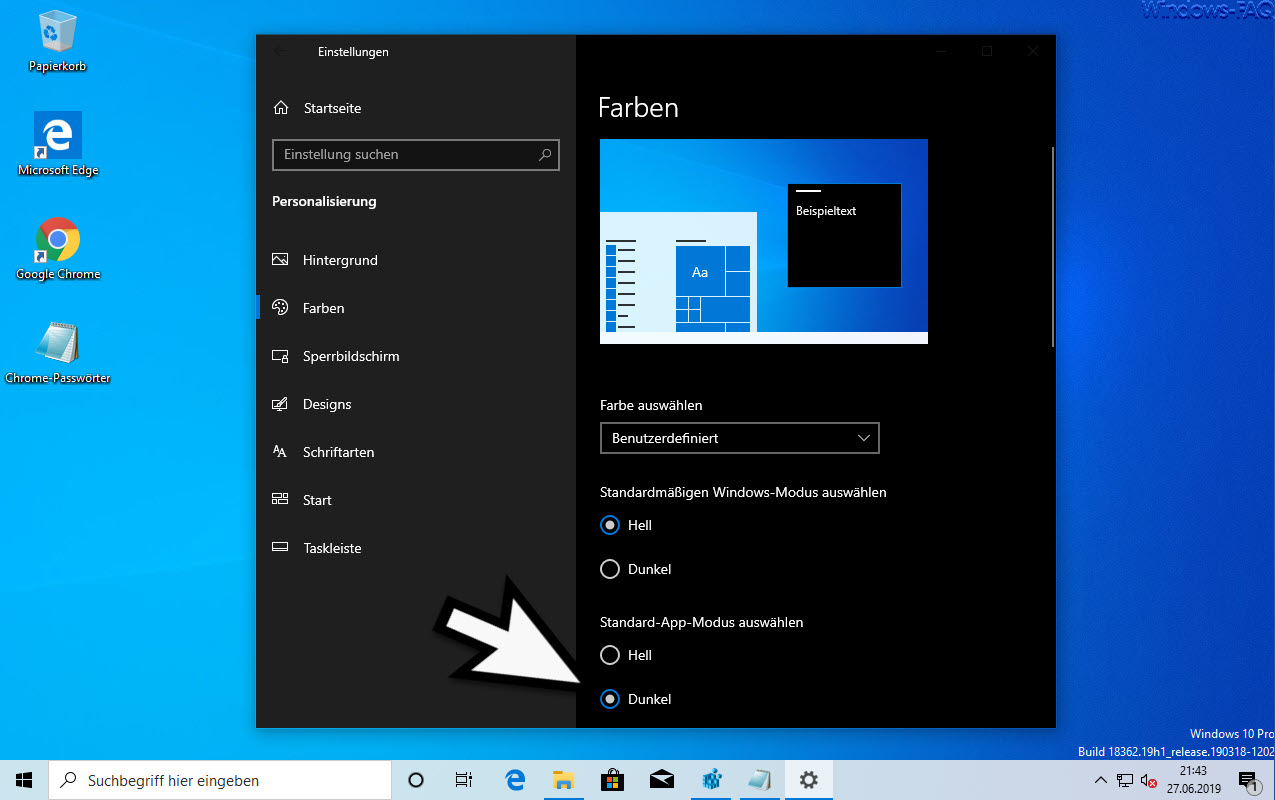Click the back arrow in Einstellungen
Image resolution: width=1275 pixels, height=800 pixels.
[280, 51]
